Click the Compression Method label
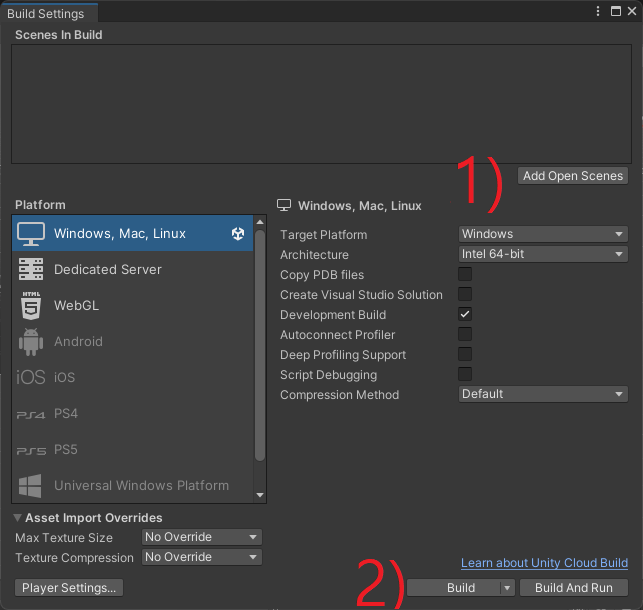This screenshot has height=610, width=643. [x=339, y=395]
